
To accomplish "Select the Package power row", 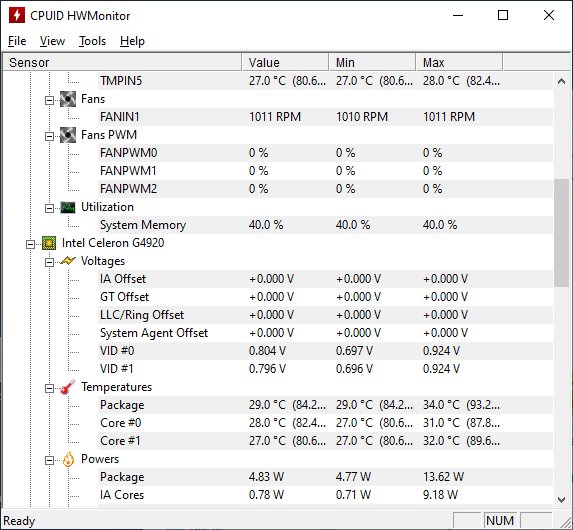I will coord(325,477).
